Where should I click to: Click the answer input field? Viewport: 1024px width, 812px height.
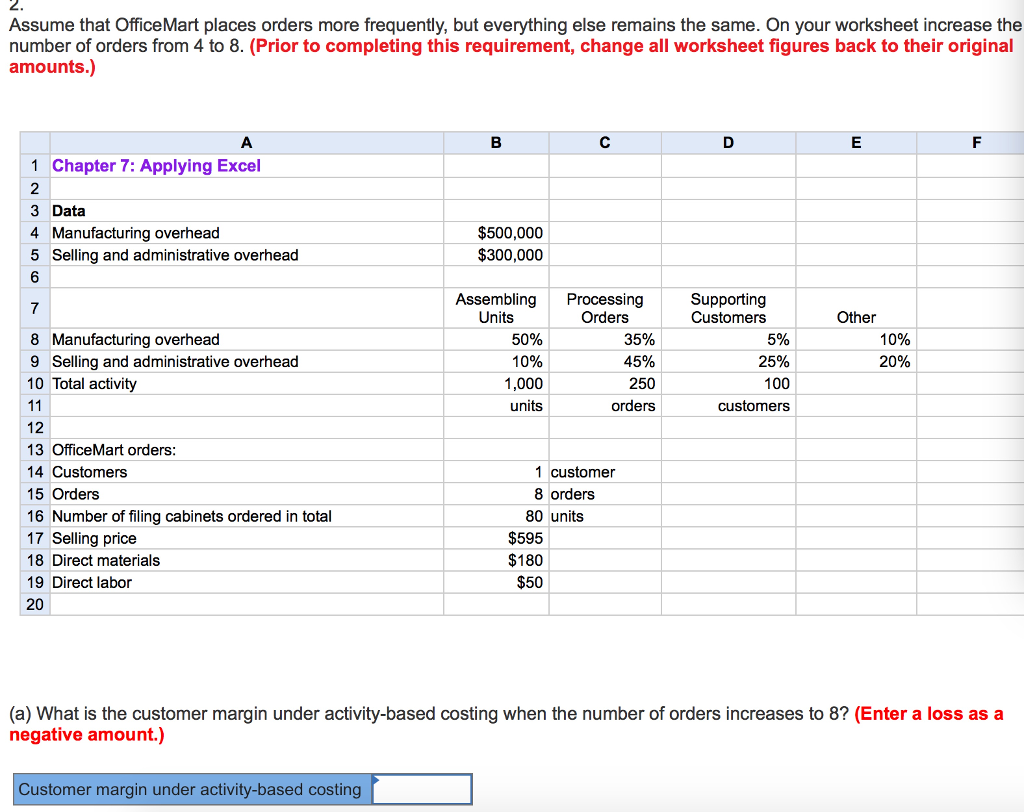click(420, 789)
